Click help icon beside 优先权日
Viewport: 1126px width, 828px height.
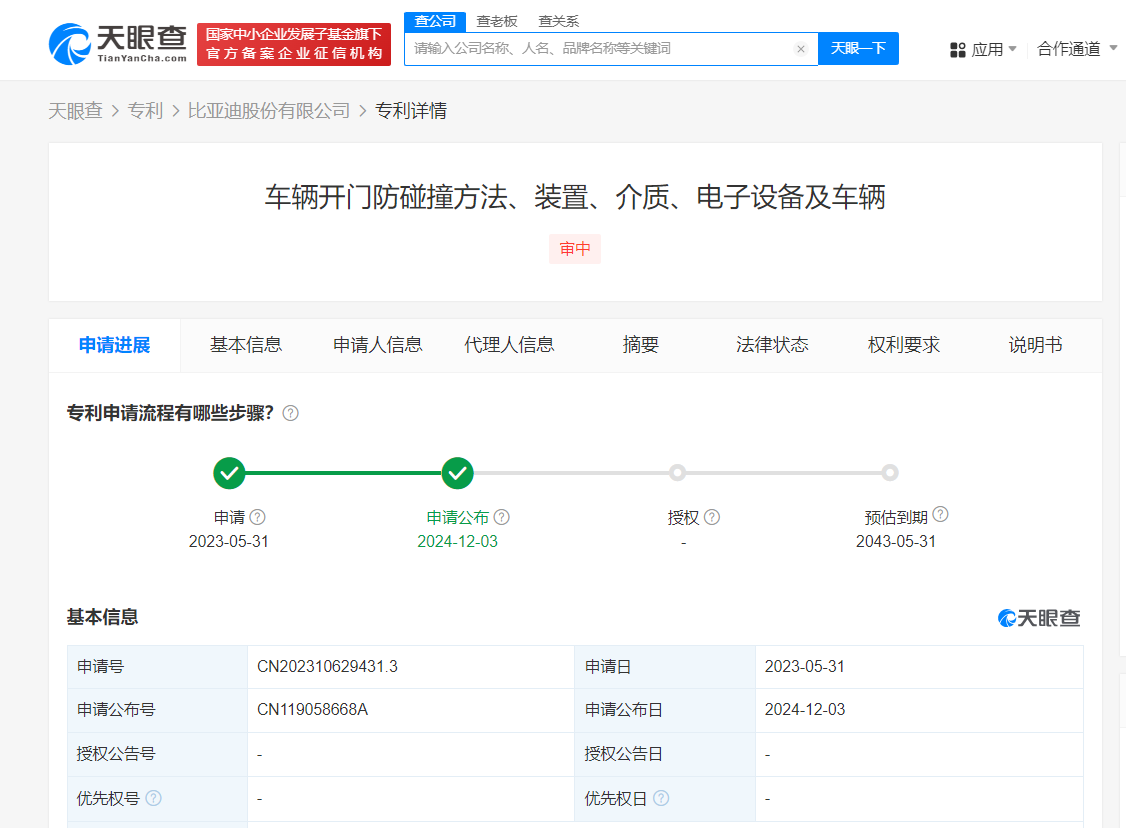(661, 798)
